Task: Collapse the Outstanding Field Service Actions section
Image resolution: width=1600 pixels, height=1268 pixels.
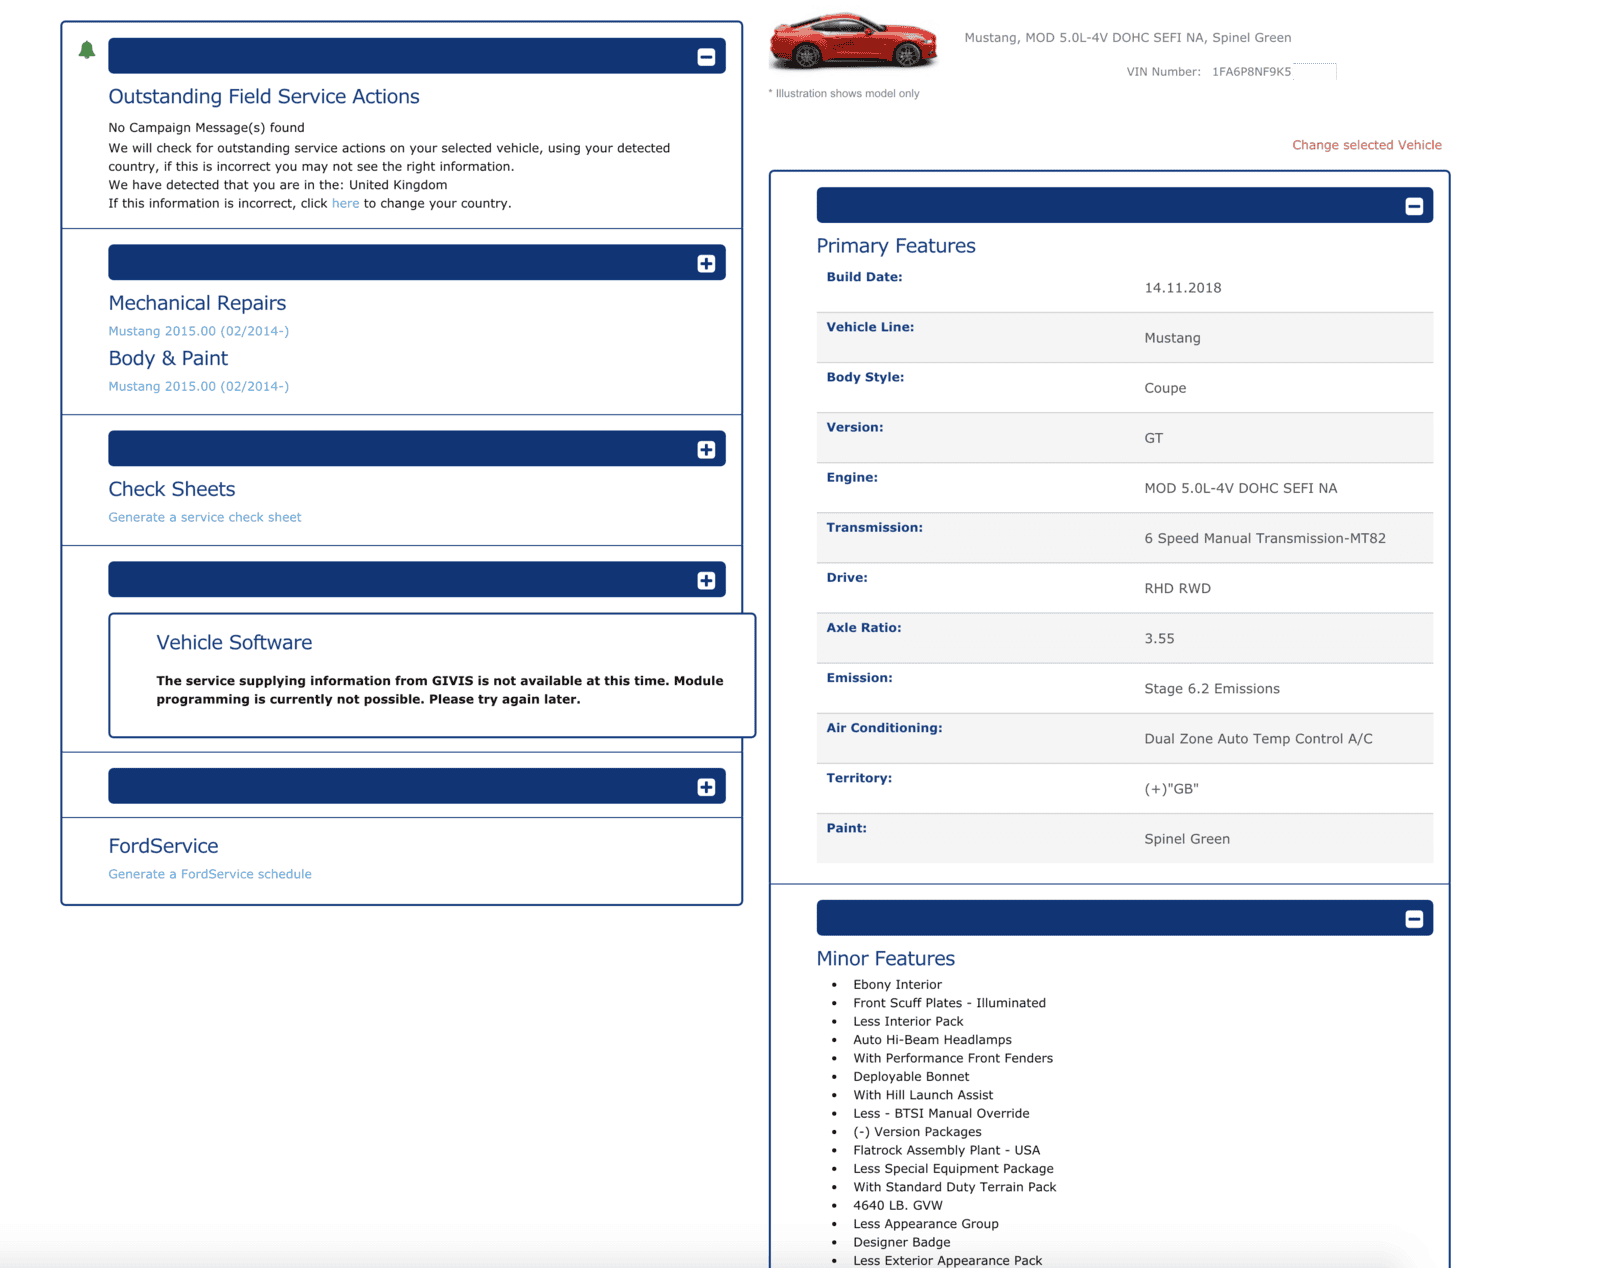Action: click(x=706, y=57)
